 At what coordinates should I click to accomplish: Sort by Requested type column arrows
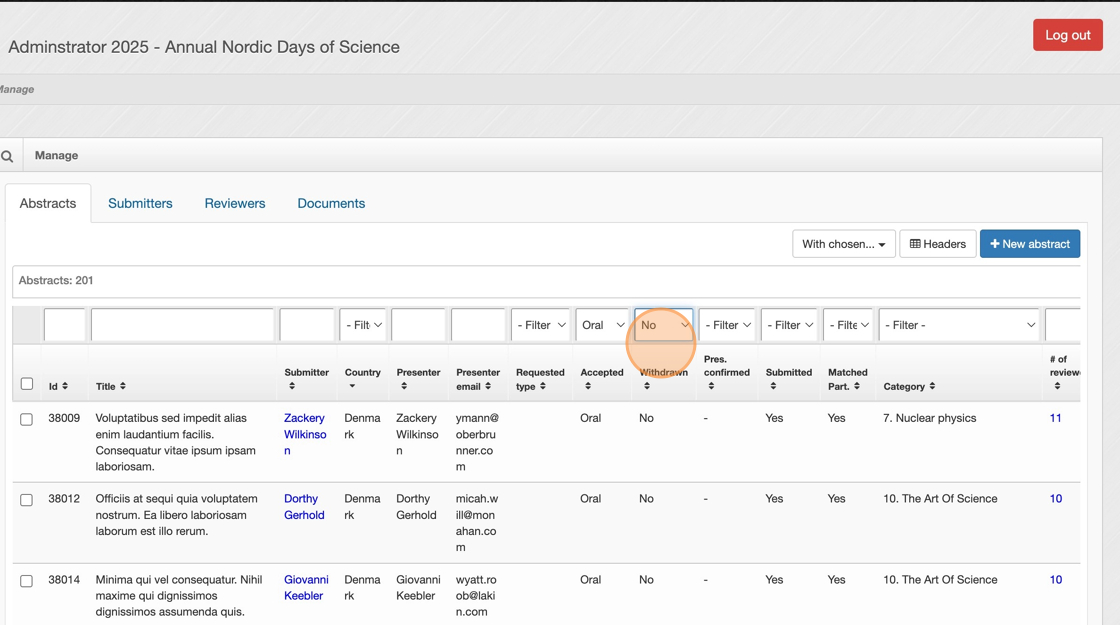pyautogui.click(x=542, y=386)
